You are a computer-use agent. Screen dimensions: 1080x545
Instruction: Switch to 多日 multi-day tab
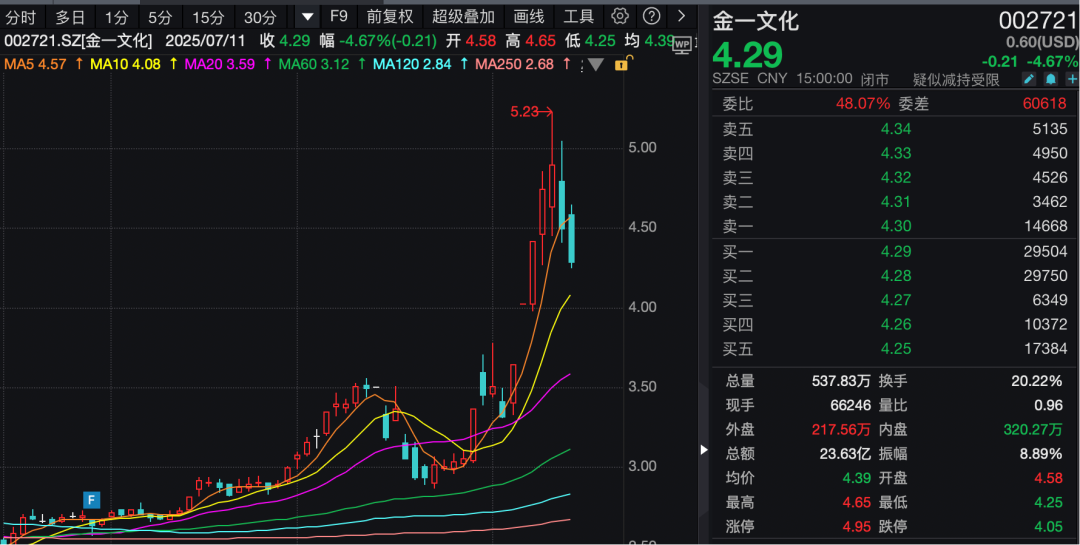(70, 16)
